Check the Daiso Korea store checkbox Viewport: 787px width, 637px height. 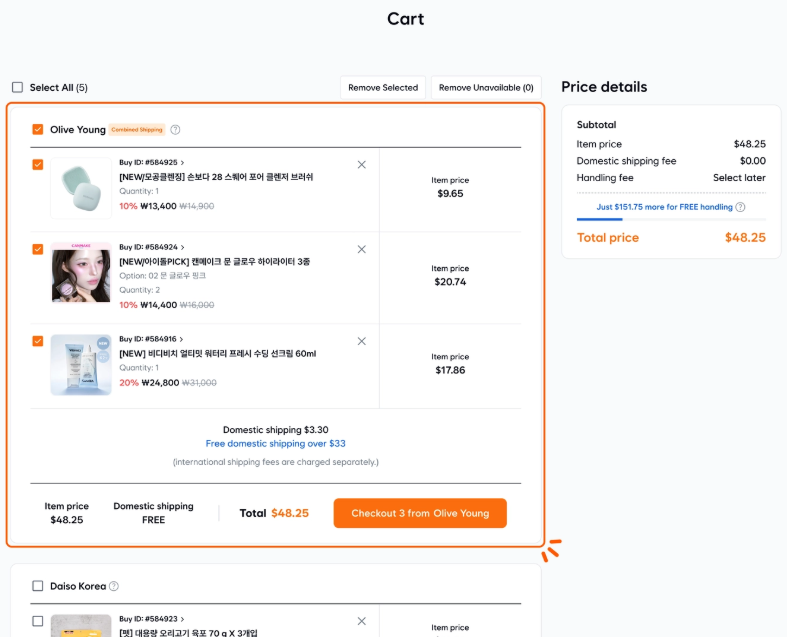[38, 587]
